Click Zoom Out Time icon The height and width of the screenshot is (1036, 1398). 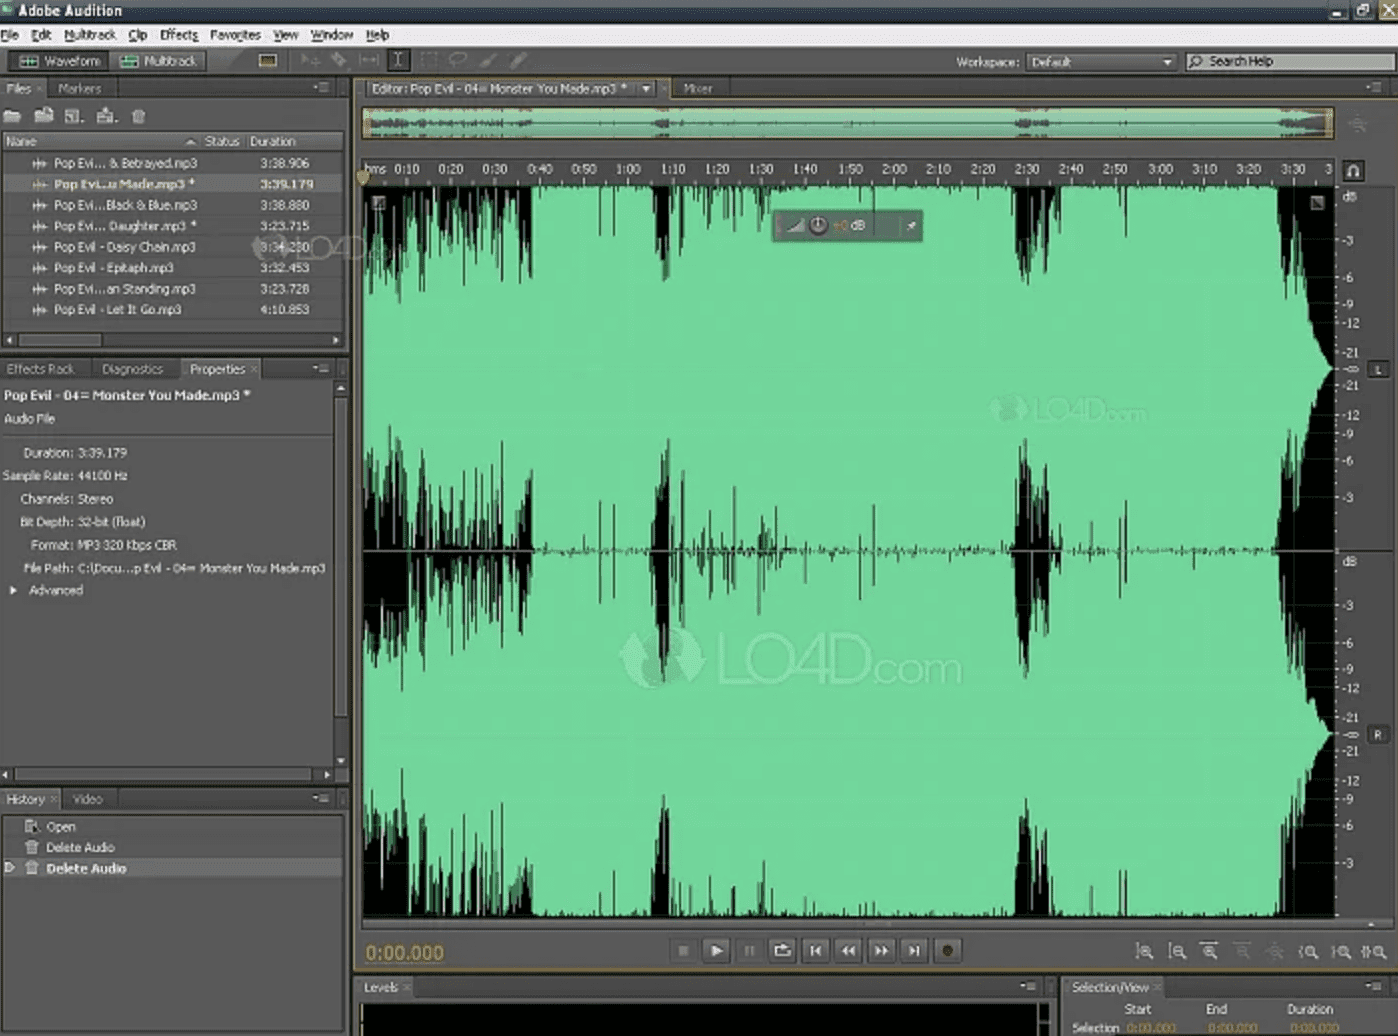tap(1243, 952)
